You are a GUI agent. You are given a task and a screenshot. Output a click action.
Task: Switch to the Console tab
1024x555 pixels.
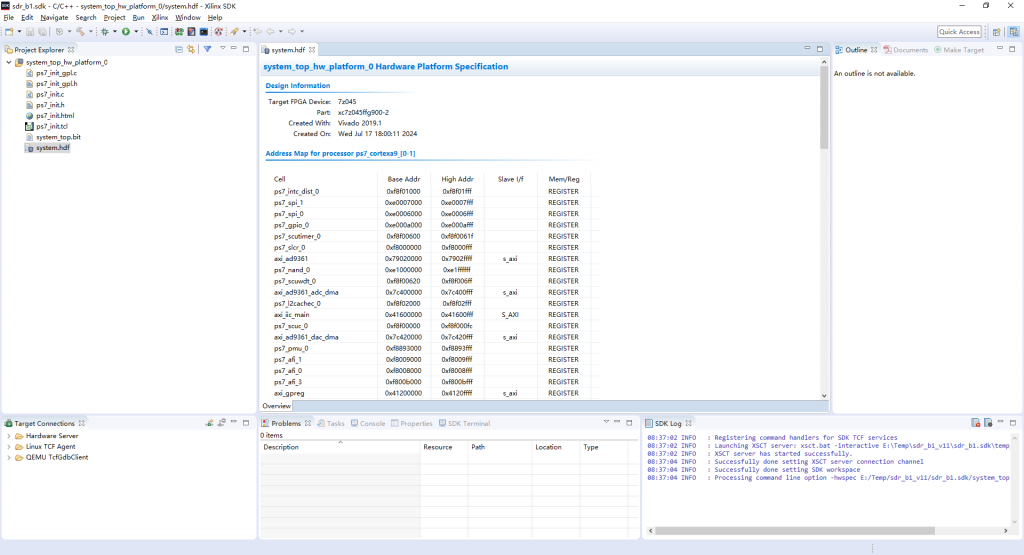pyautogui.click(x=368, y=423)
